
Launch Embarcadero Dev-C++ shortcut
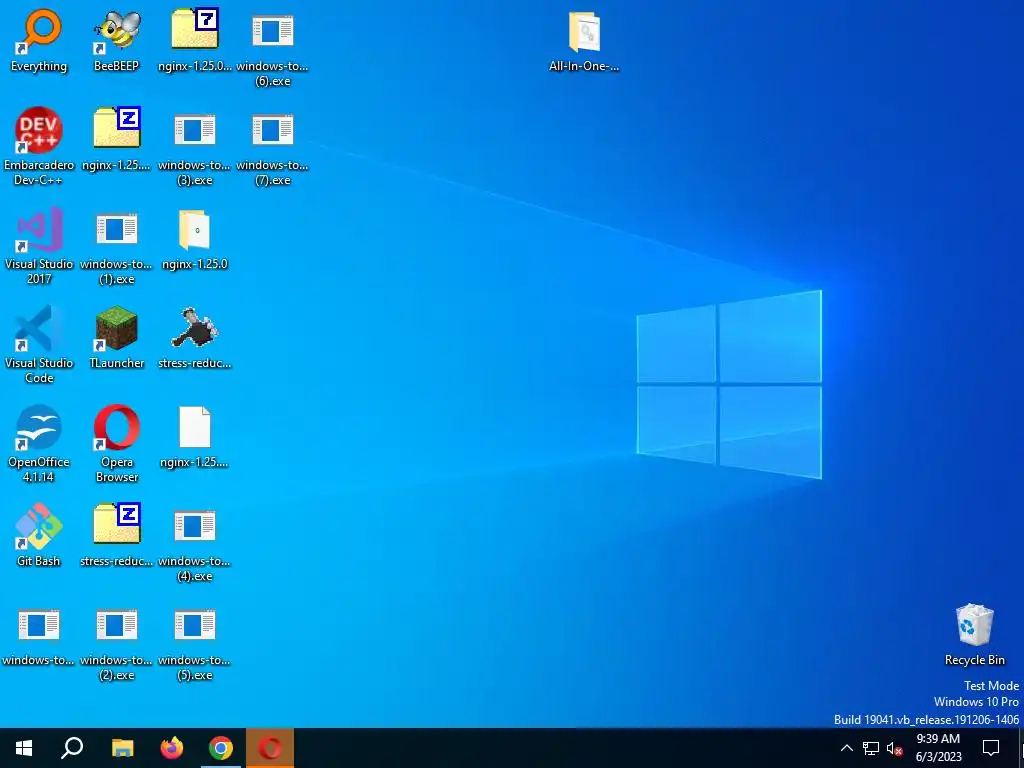click(39, 146)
